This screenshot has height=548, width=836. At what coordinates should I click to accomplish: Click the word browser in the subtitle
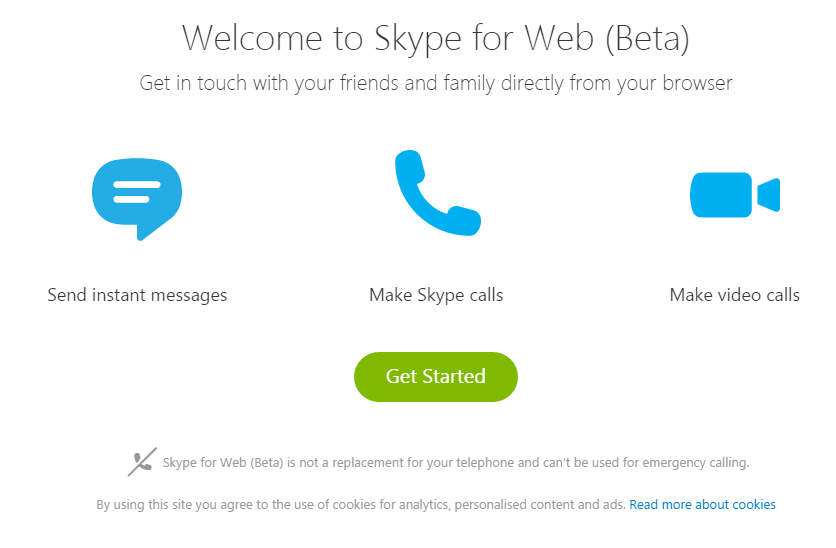tap(697, 83)
